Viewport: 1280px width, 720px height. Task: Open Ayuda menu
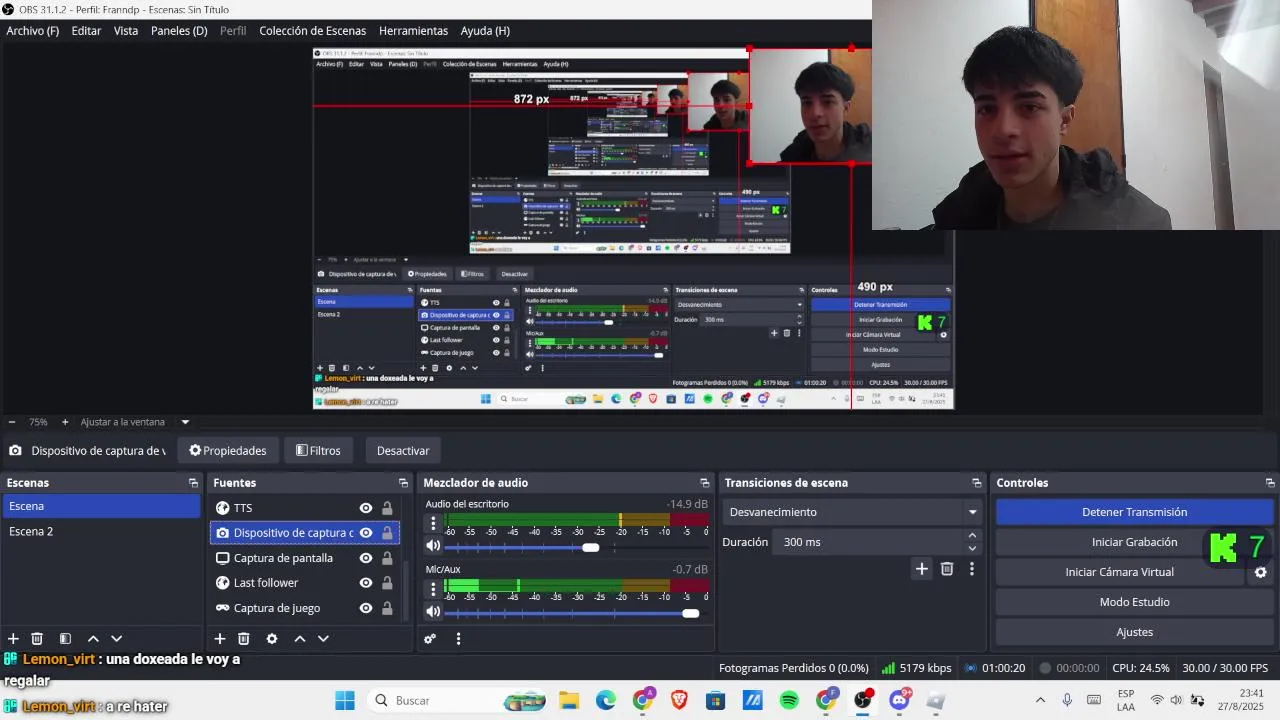(x=485, y=31)
